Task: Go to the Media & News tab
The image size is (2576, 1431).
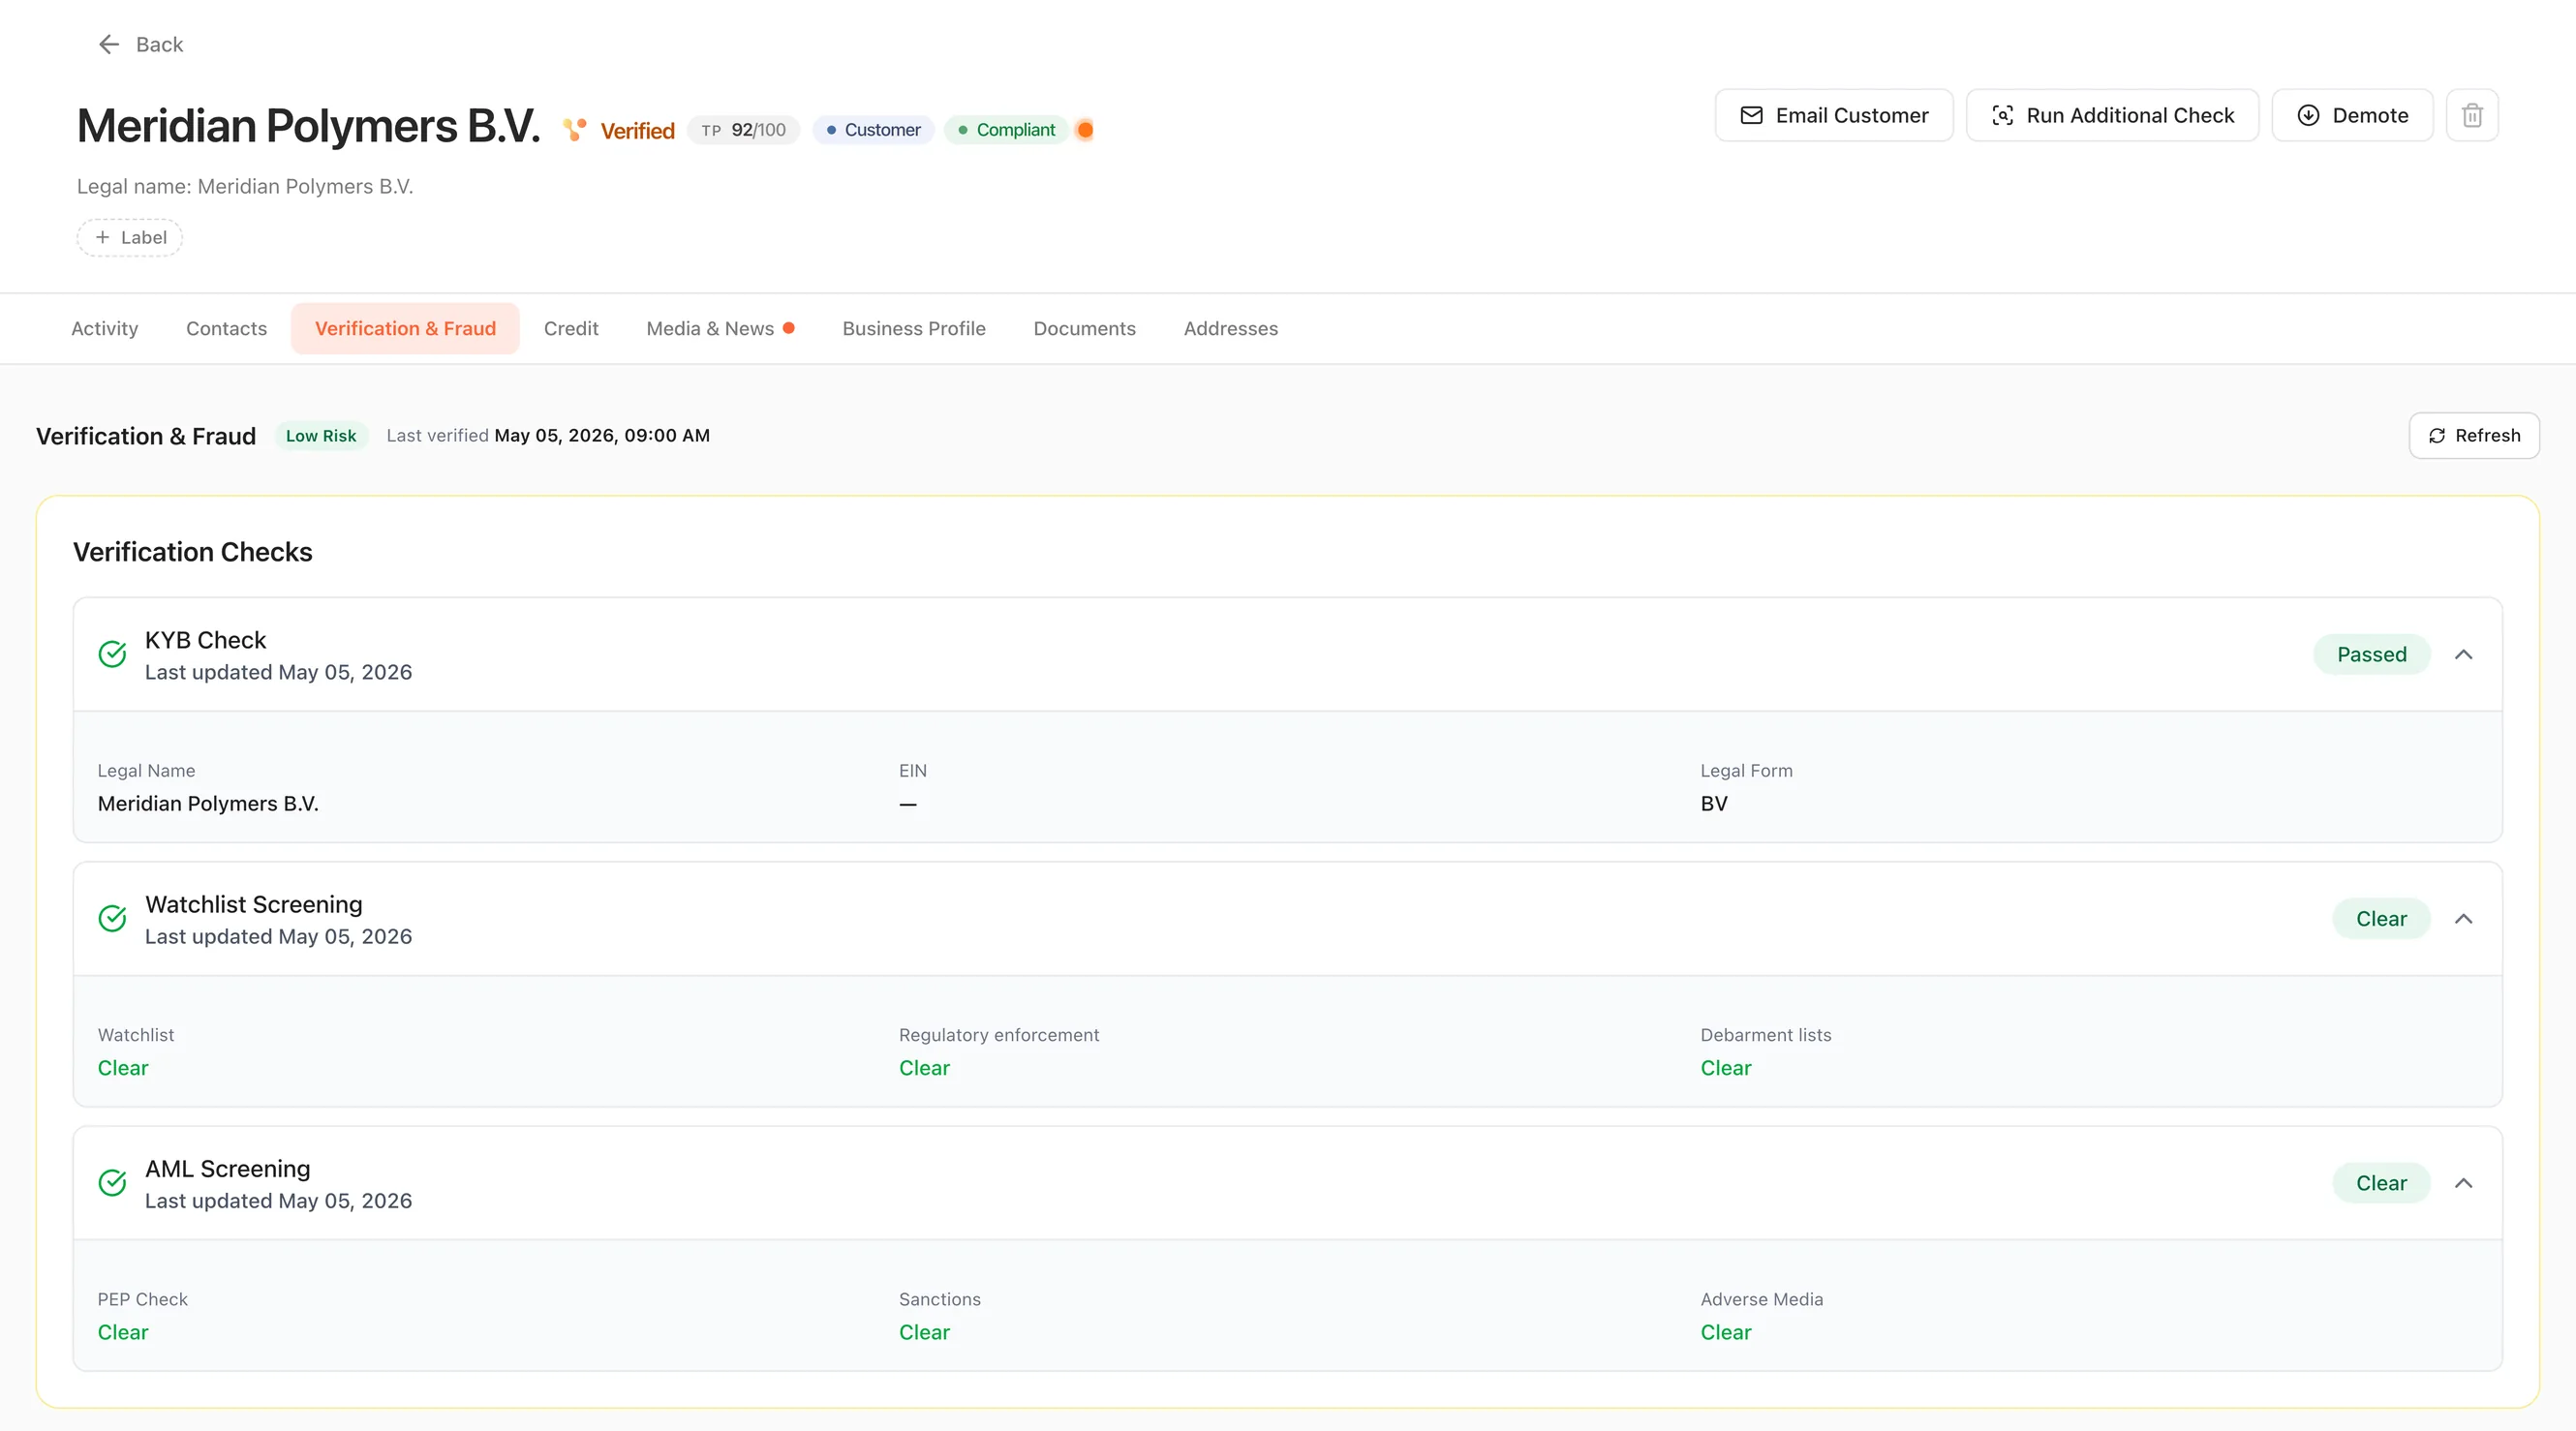Action: coord(720,328)
